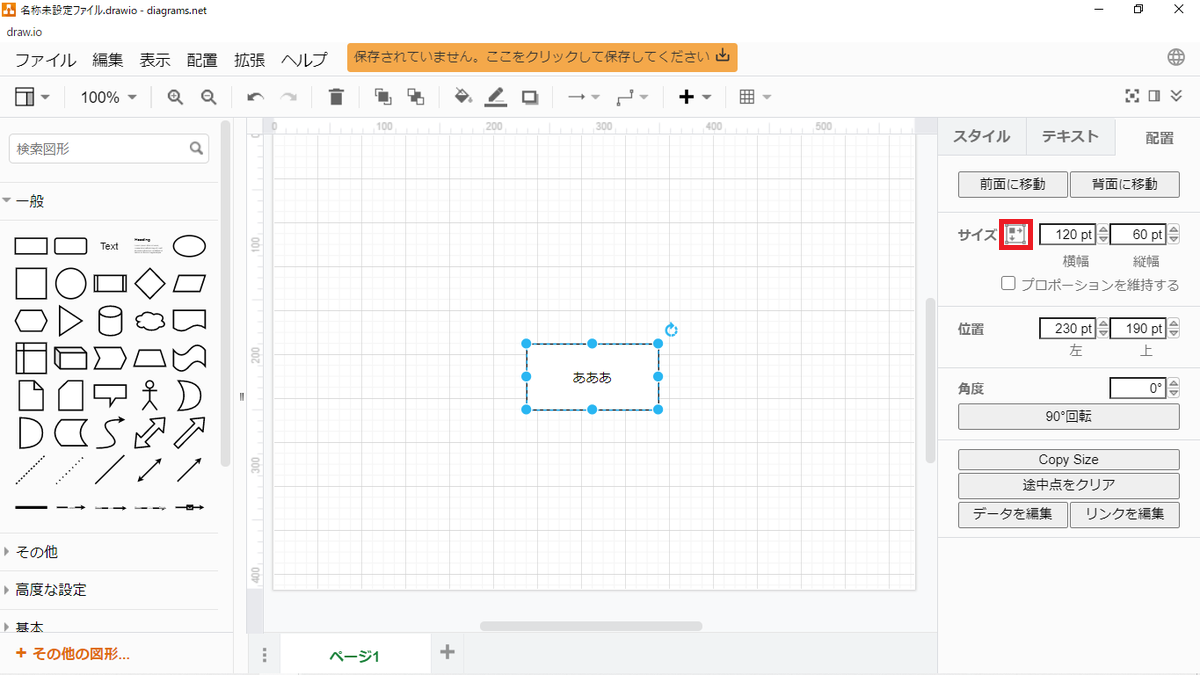1200x675 pixels.
Task: Click the undo arrow icon
Action: point(255,97)
